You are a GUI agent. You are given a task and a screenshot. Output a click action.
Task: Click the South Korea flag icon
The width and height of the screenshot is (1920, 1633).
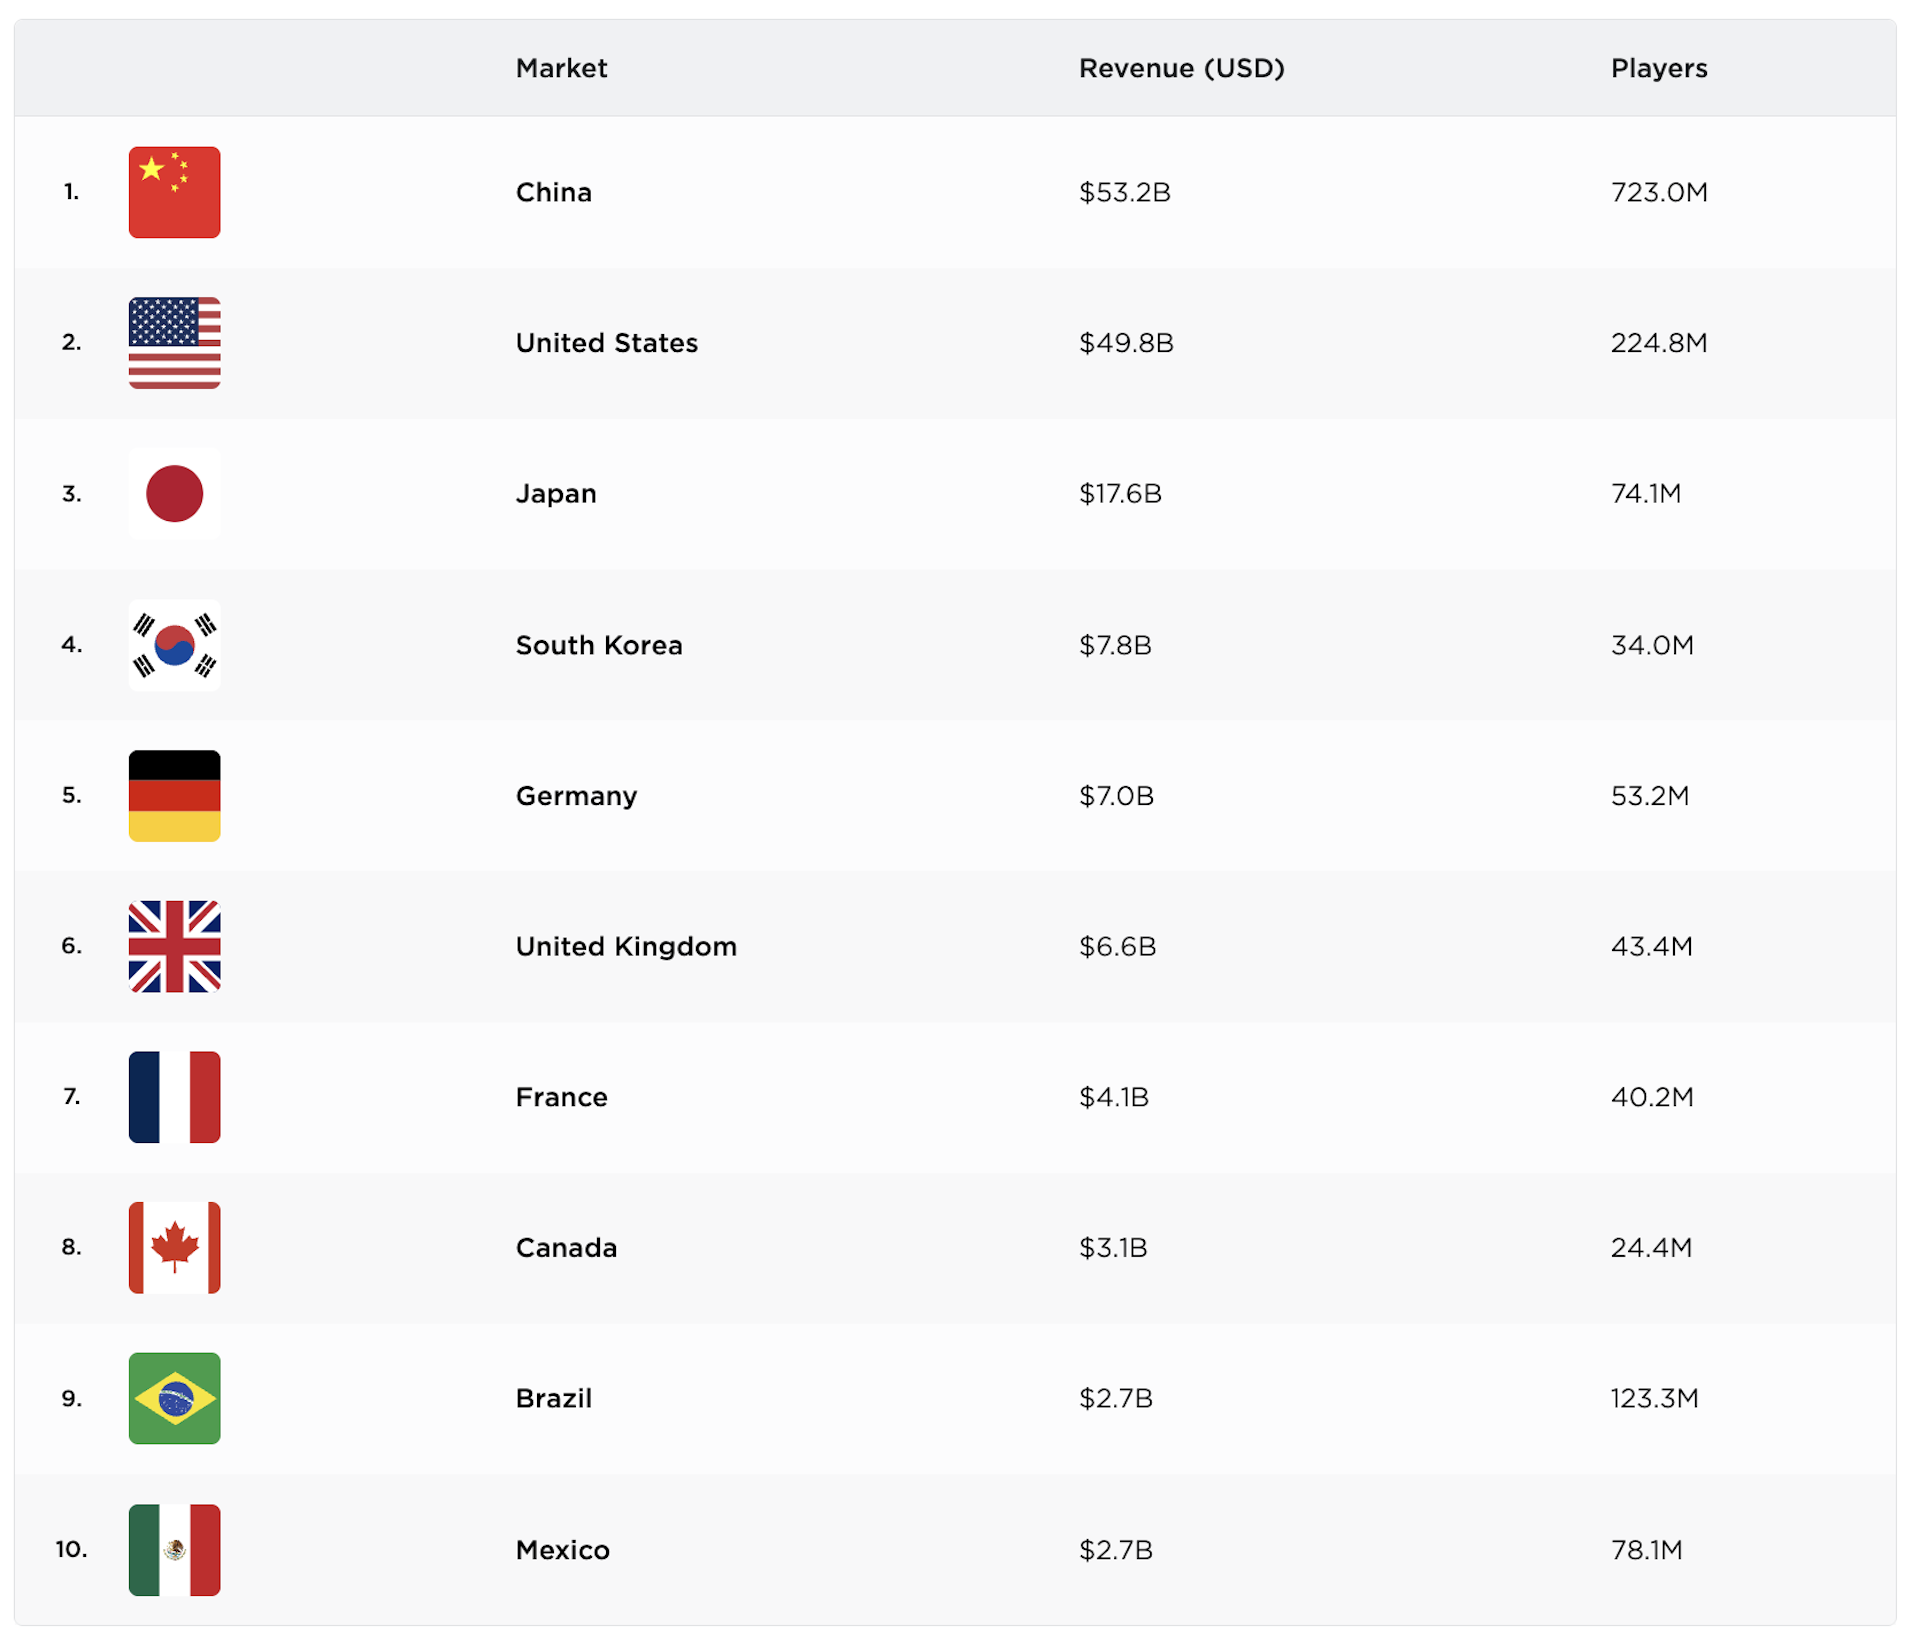[174, 645]
